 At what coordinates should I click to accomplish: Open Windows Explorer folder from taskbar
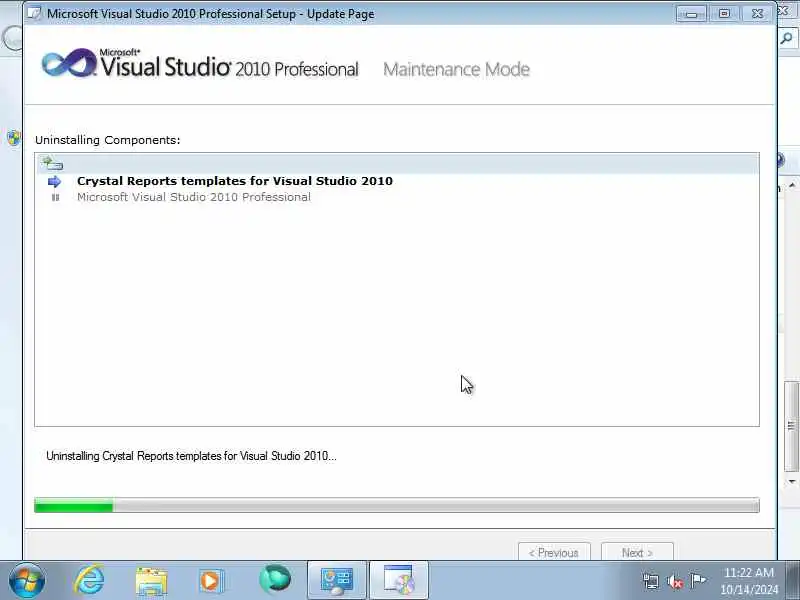pyautogui.click(x=152, y=581)
